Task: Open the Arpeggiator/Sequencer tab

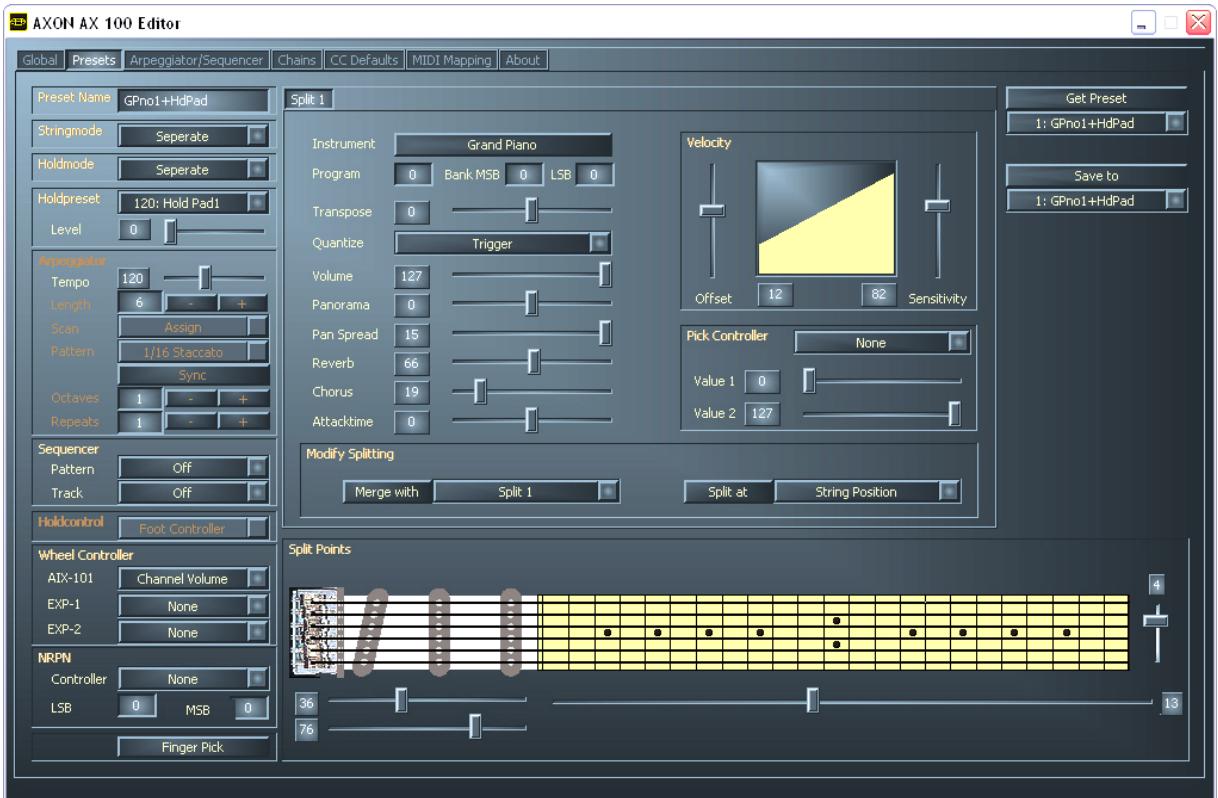Action: pos(196,60)
